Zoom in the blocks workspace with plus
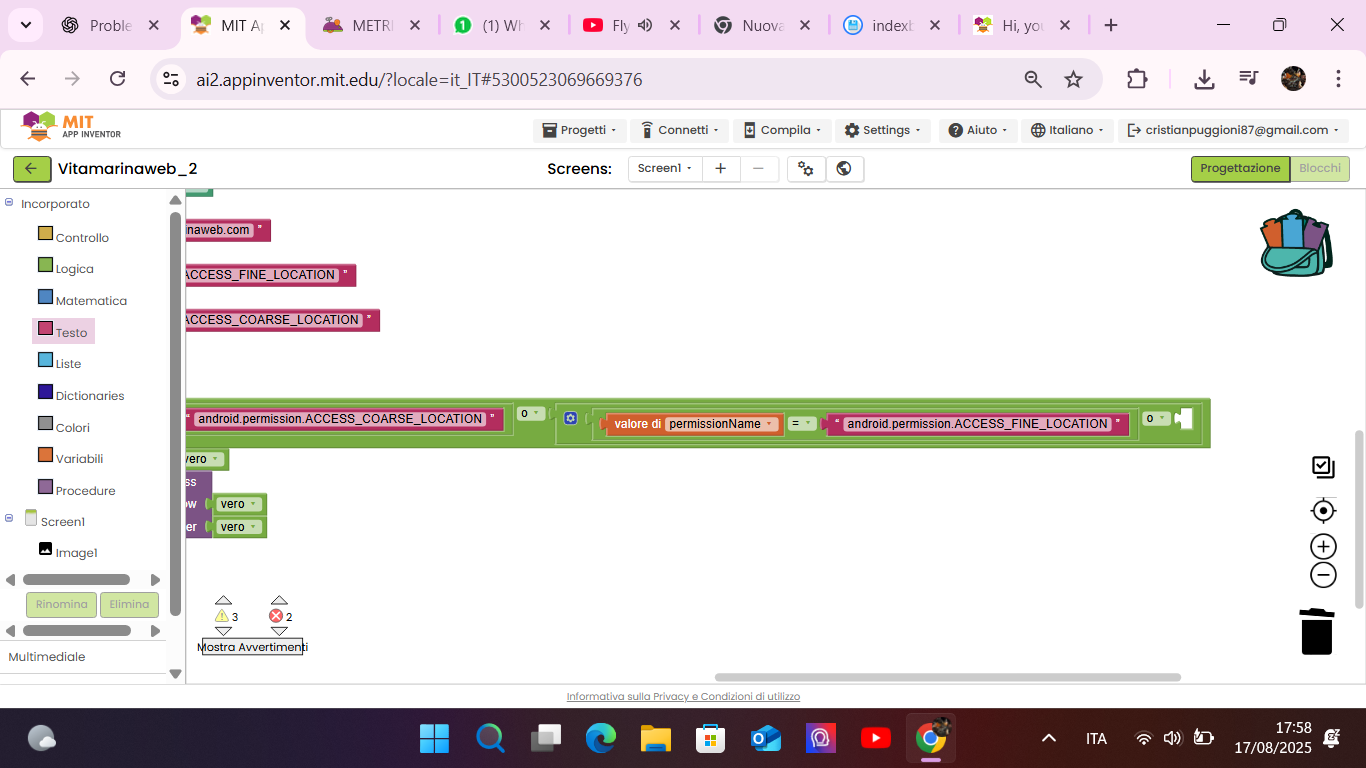Viewport: 1366px width, 768px height. pos(1323,546)
